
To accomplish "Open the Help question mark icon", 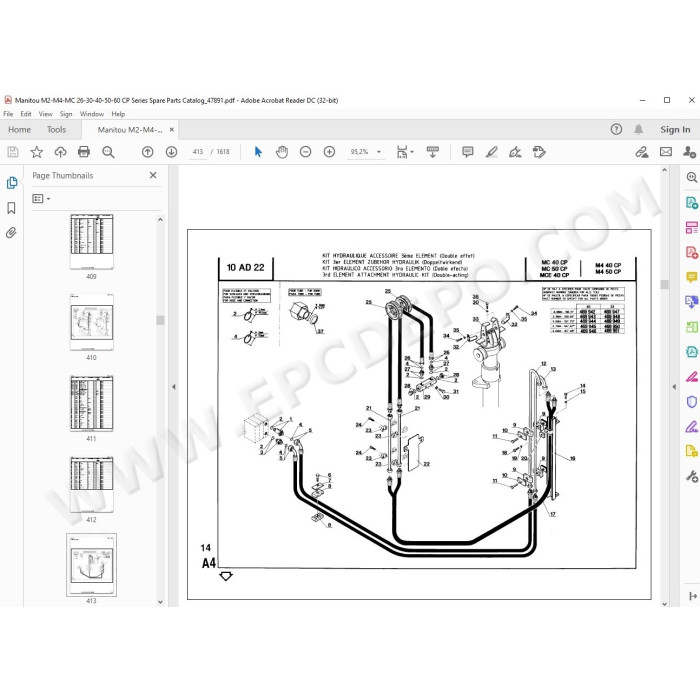I will pos(617,129).
